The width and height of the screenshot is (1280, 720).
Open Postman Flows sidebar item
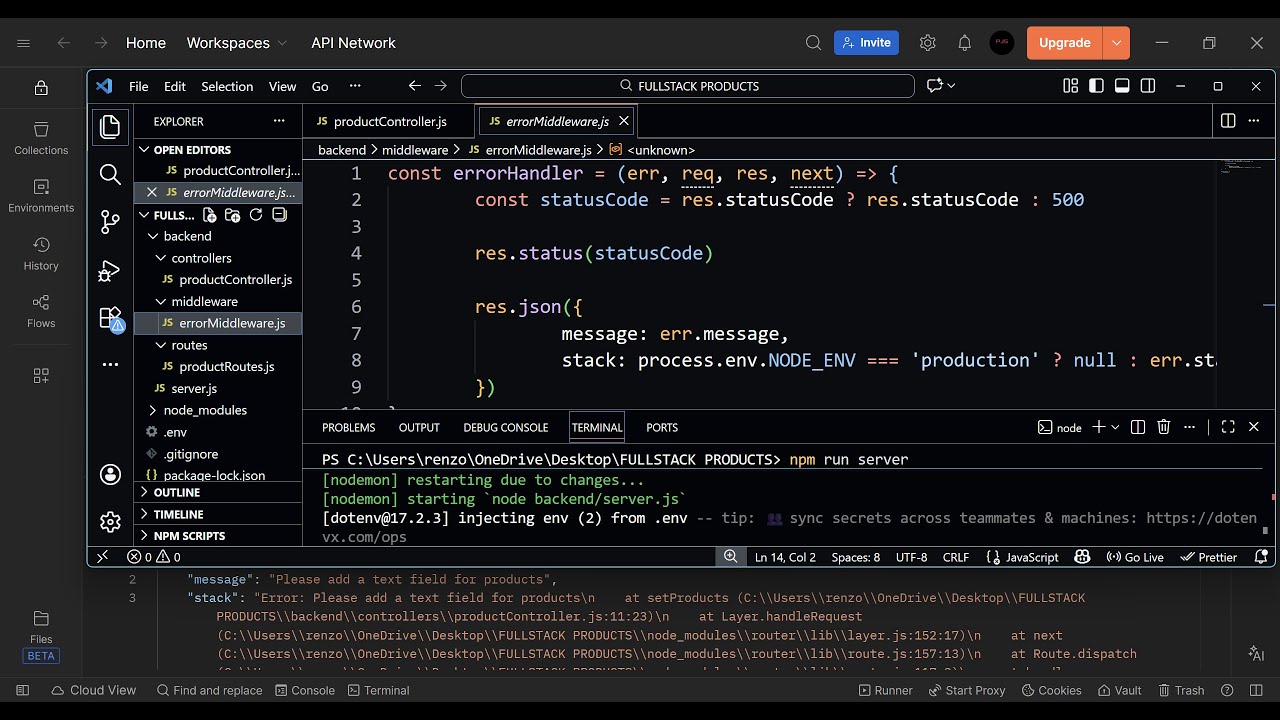[x=41, y=312]
